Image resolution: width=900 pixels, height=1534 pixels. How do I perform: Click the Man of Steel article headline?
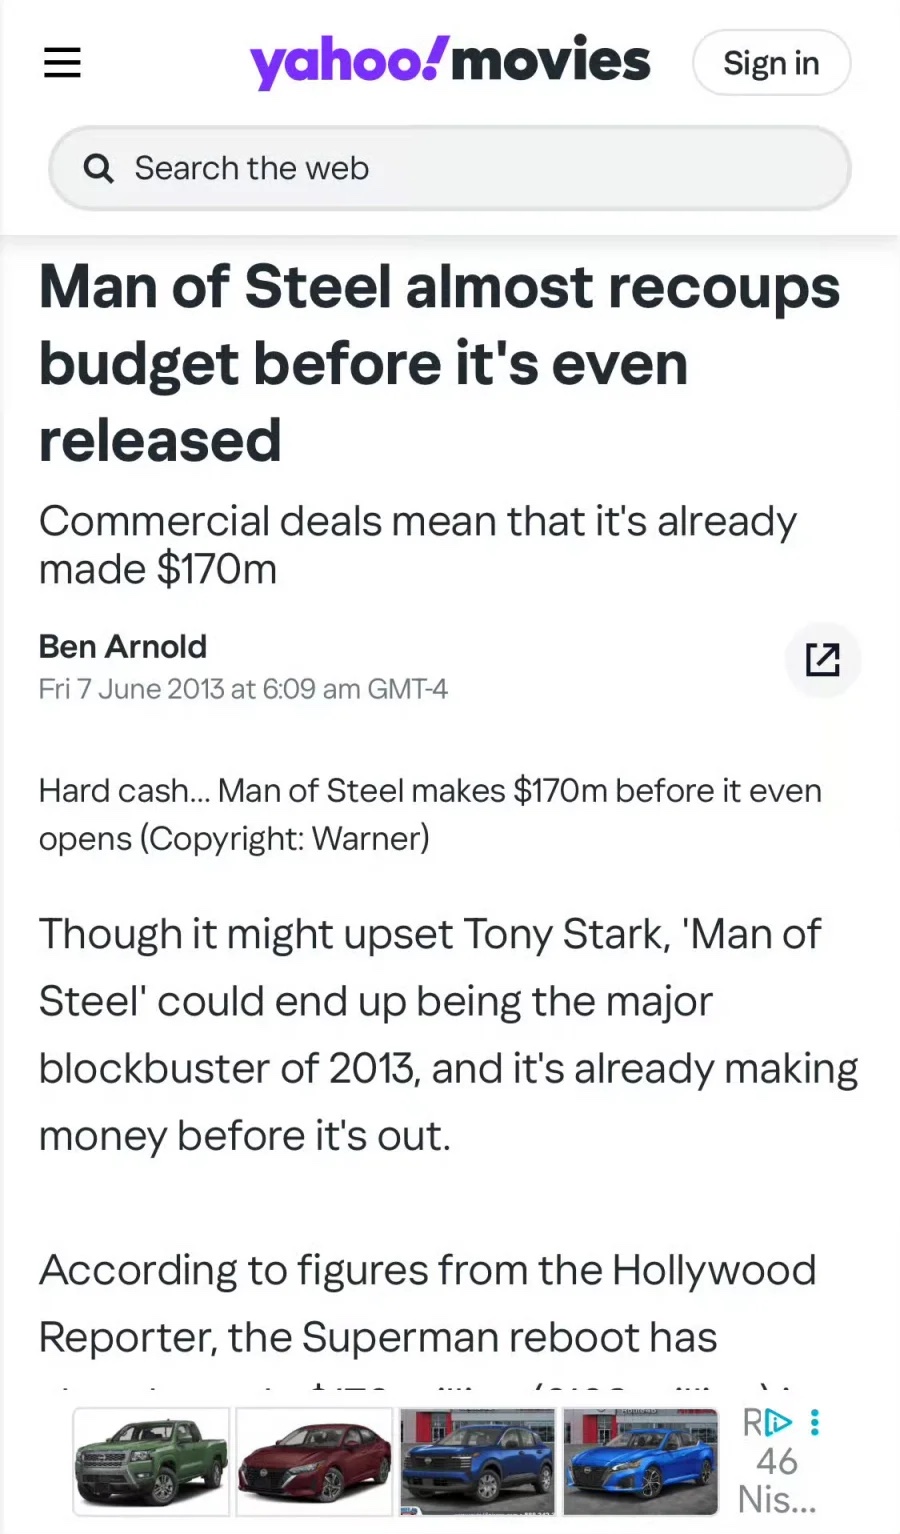pyautogui.click(x=439, y=363)
